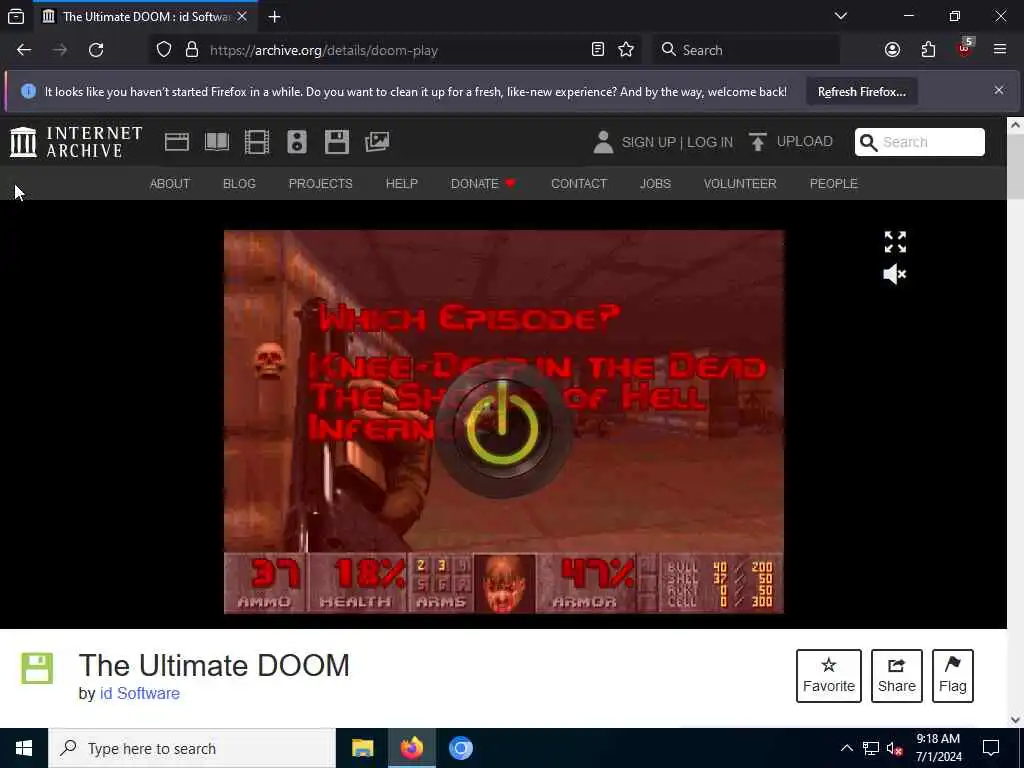Open Firefox account icon
Viewport: 1024px width, 768px height.
(892, 50)
